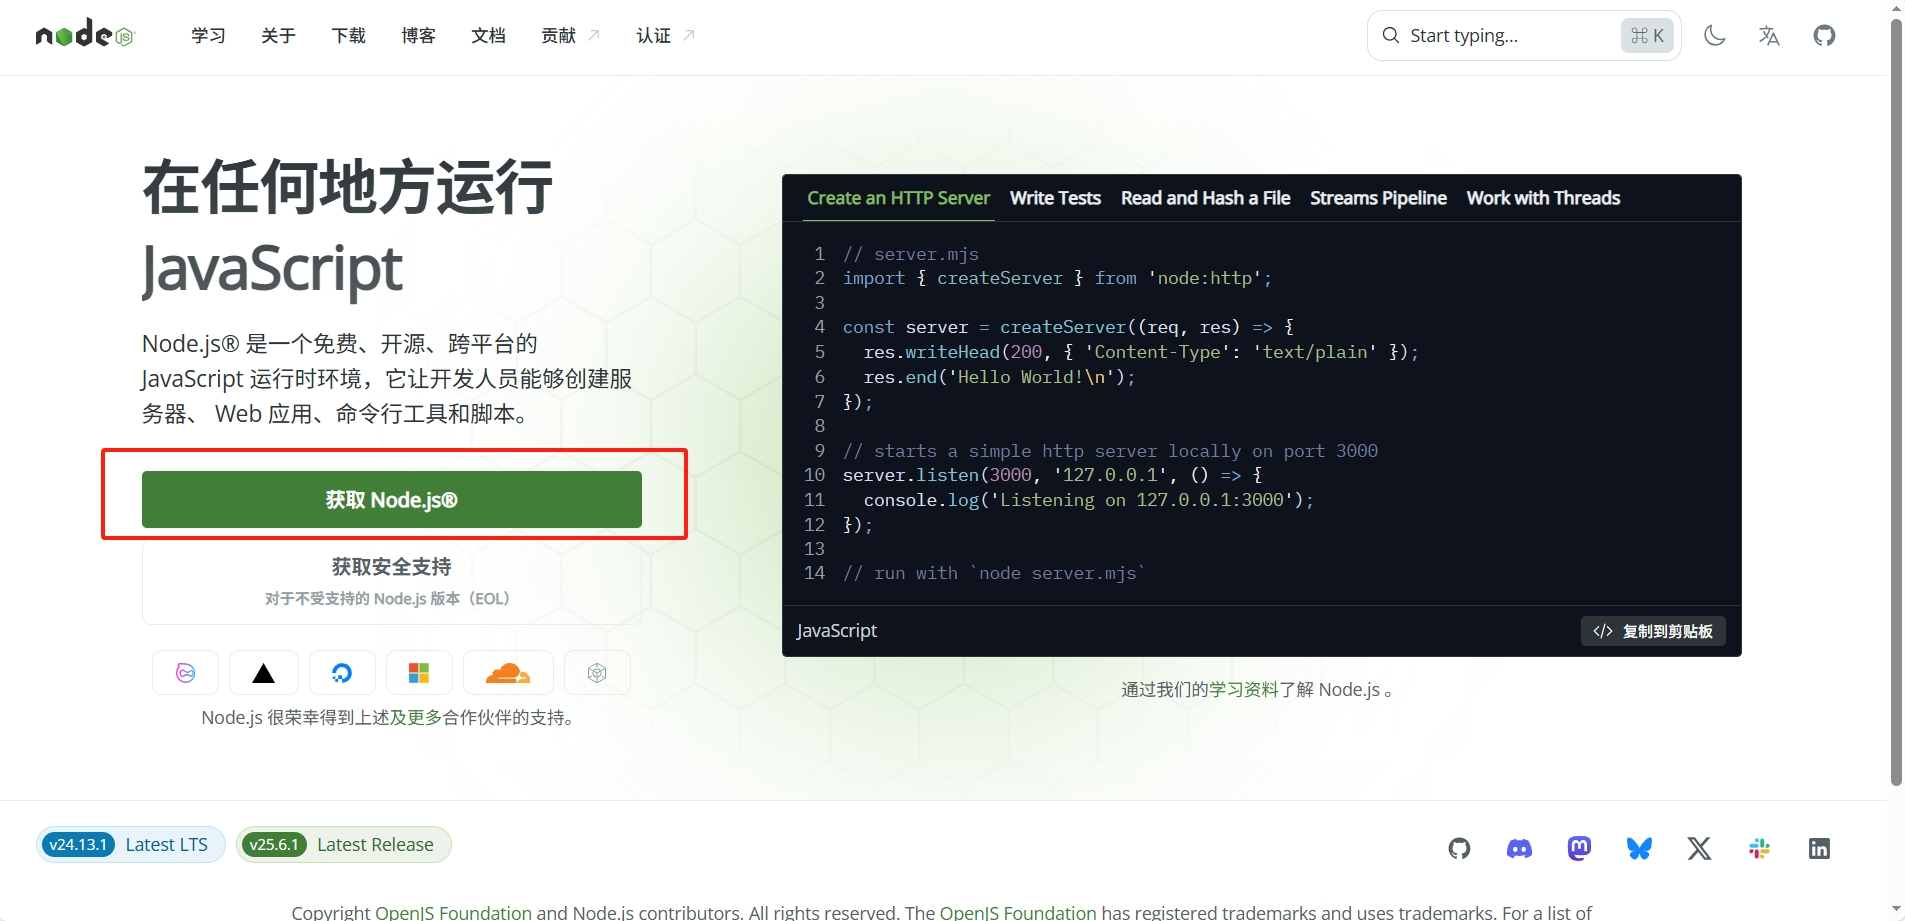Click the Mastodon icon in the footer
Image resolution: width=1905 pixels, height=921 pixels.
(1579, 848)
